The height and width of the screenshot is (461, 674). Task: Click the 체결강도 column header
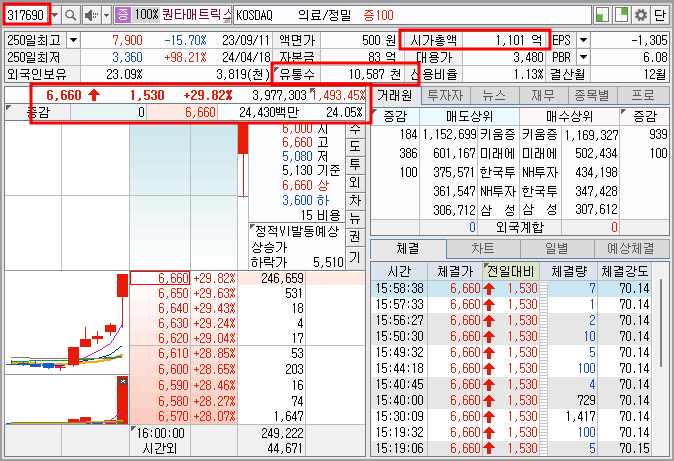tap(624, 271)
